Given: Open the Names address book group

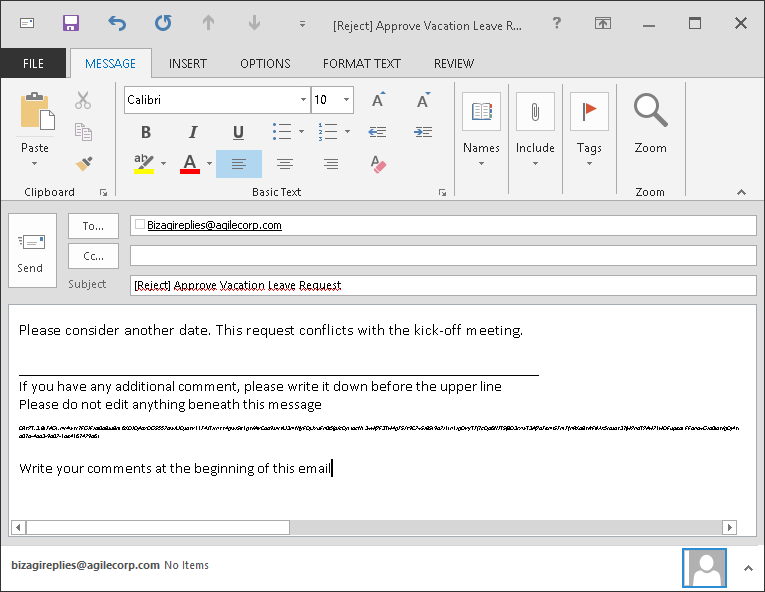Looking at the screenshot, I should pyautogui.click(x=482, y=129).
